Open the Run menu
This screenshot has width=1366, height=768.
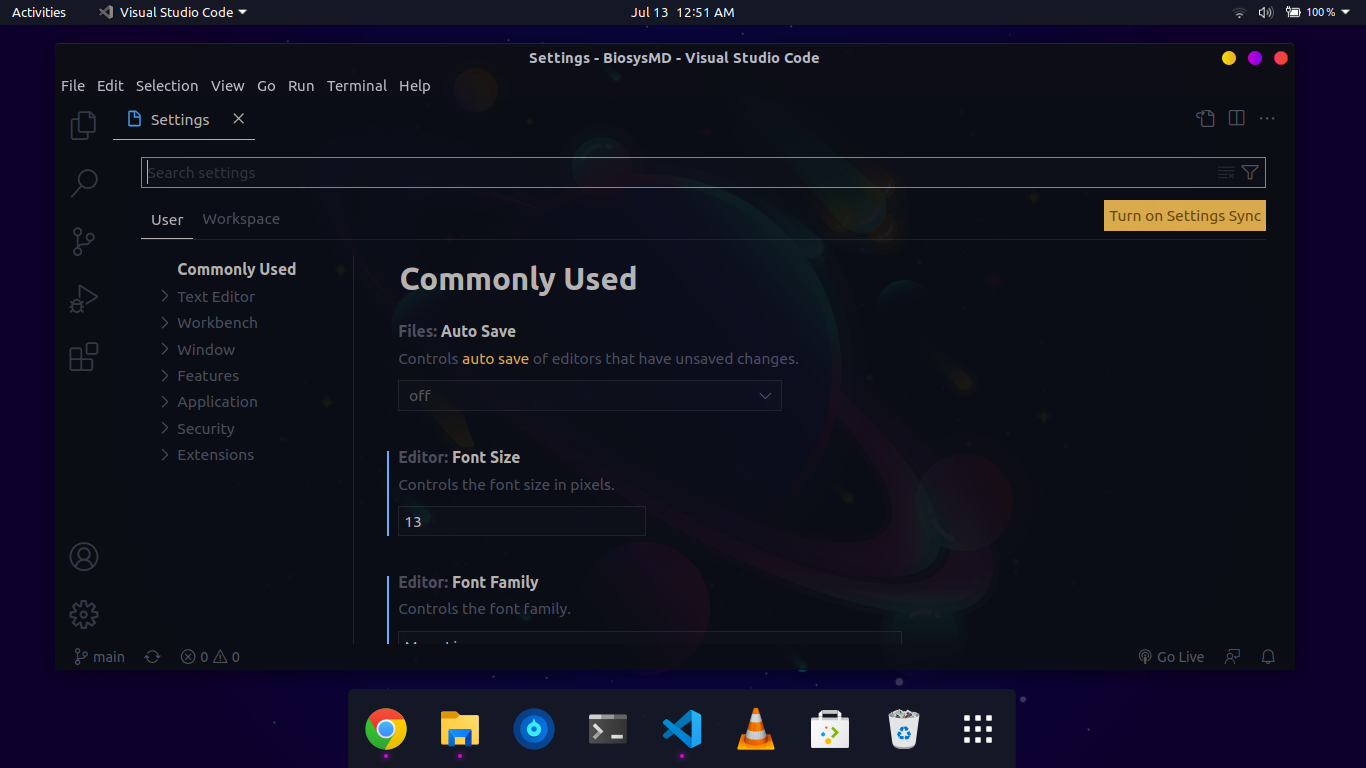pyautogui.click(x=301, y=86)
